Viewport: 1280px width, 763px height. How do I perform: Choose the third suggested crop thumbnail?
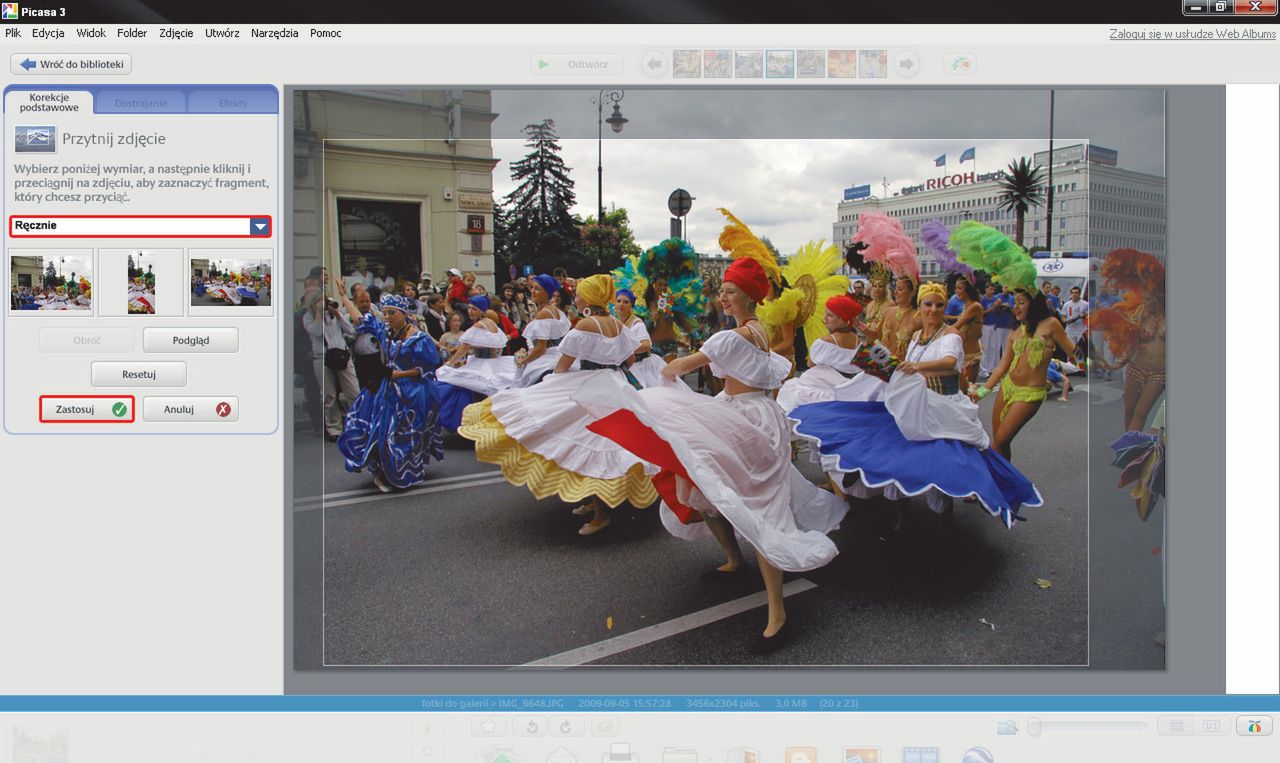(x=231, y=282)
